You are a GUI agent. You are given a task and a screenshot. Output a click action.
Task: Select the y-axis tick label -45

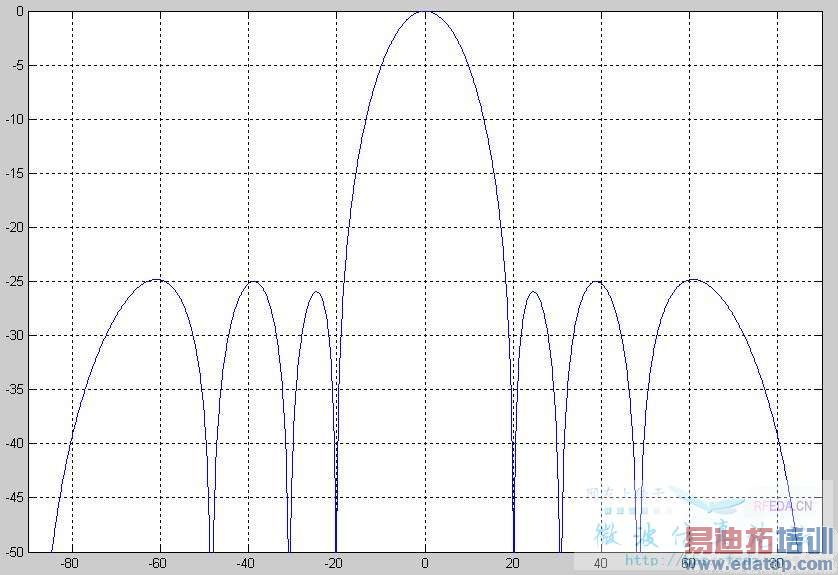coord(14,498)
